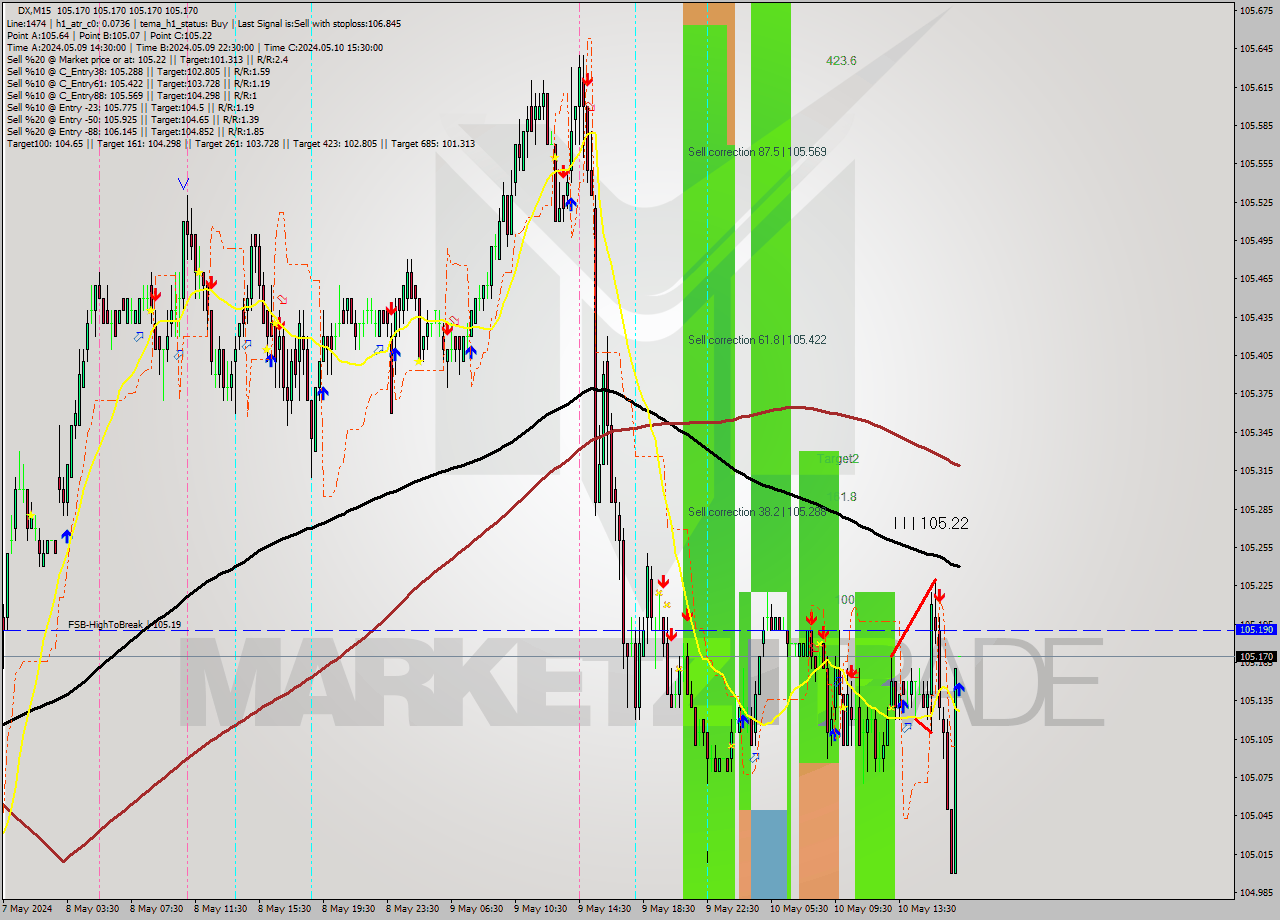Click the 105.345 price axis value
The width and height of the screenshot is (1280, 920).
1256,432
